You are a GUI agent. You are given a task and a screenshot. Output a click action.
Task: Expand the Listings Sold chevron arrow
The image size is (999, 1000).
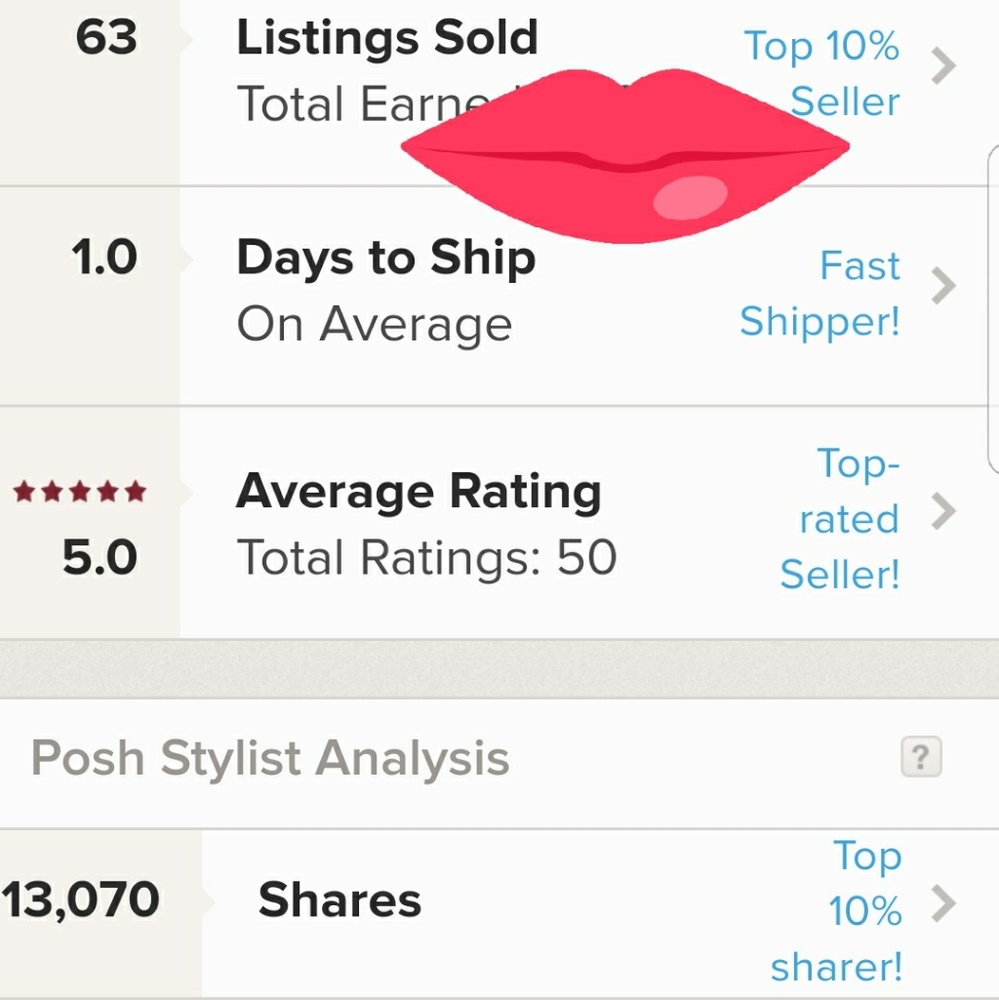click(x=942, y=68)
